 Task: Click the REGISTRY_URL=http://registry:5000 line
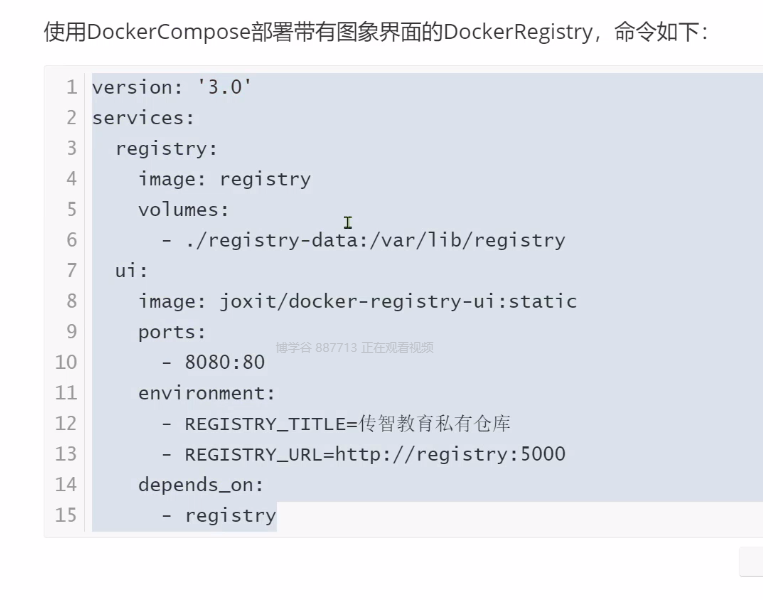375,454
